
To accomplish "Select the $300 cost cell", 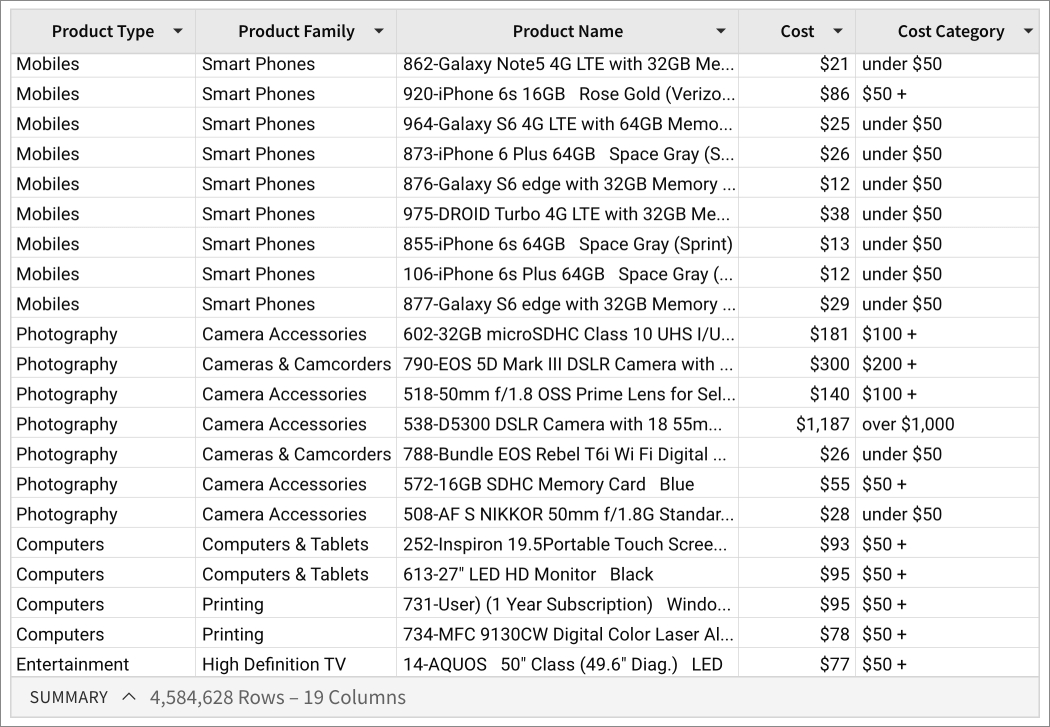I will (x=829, y=364).
